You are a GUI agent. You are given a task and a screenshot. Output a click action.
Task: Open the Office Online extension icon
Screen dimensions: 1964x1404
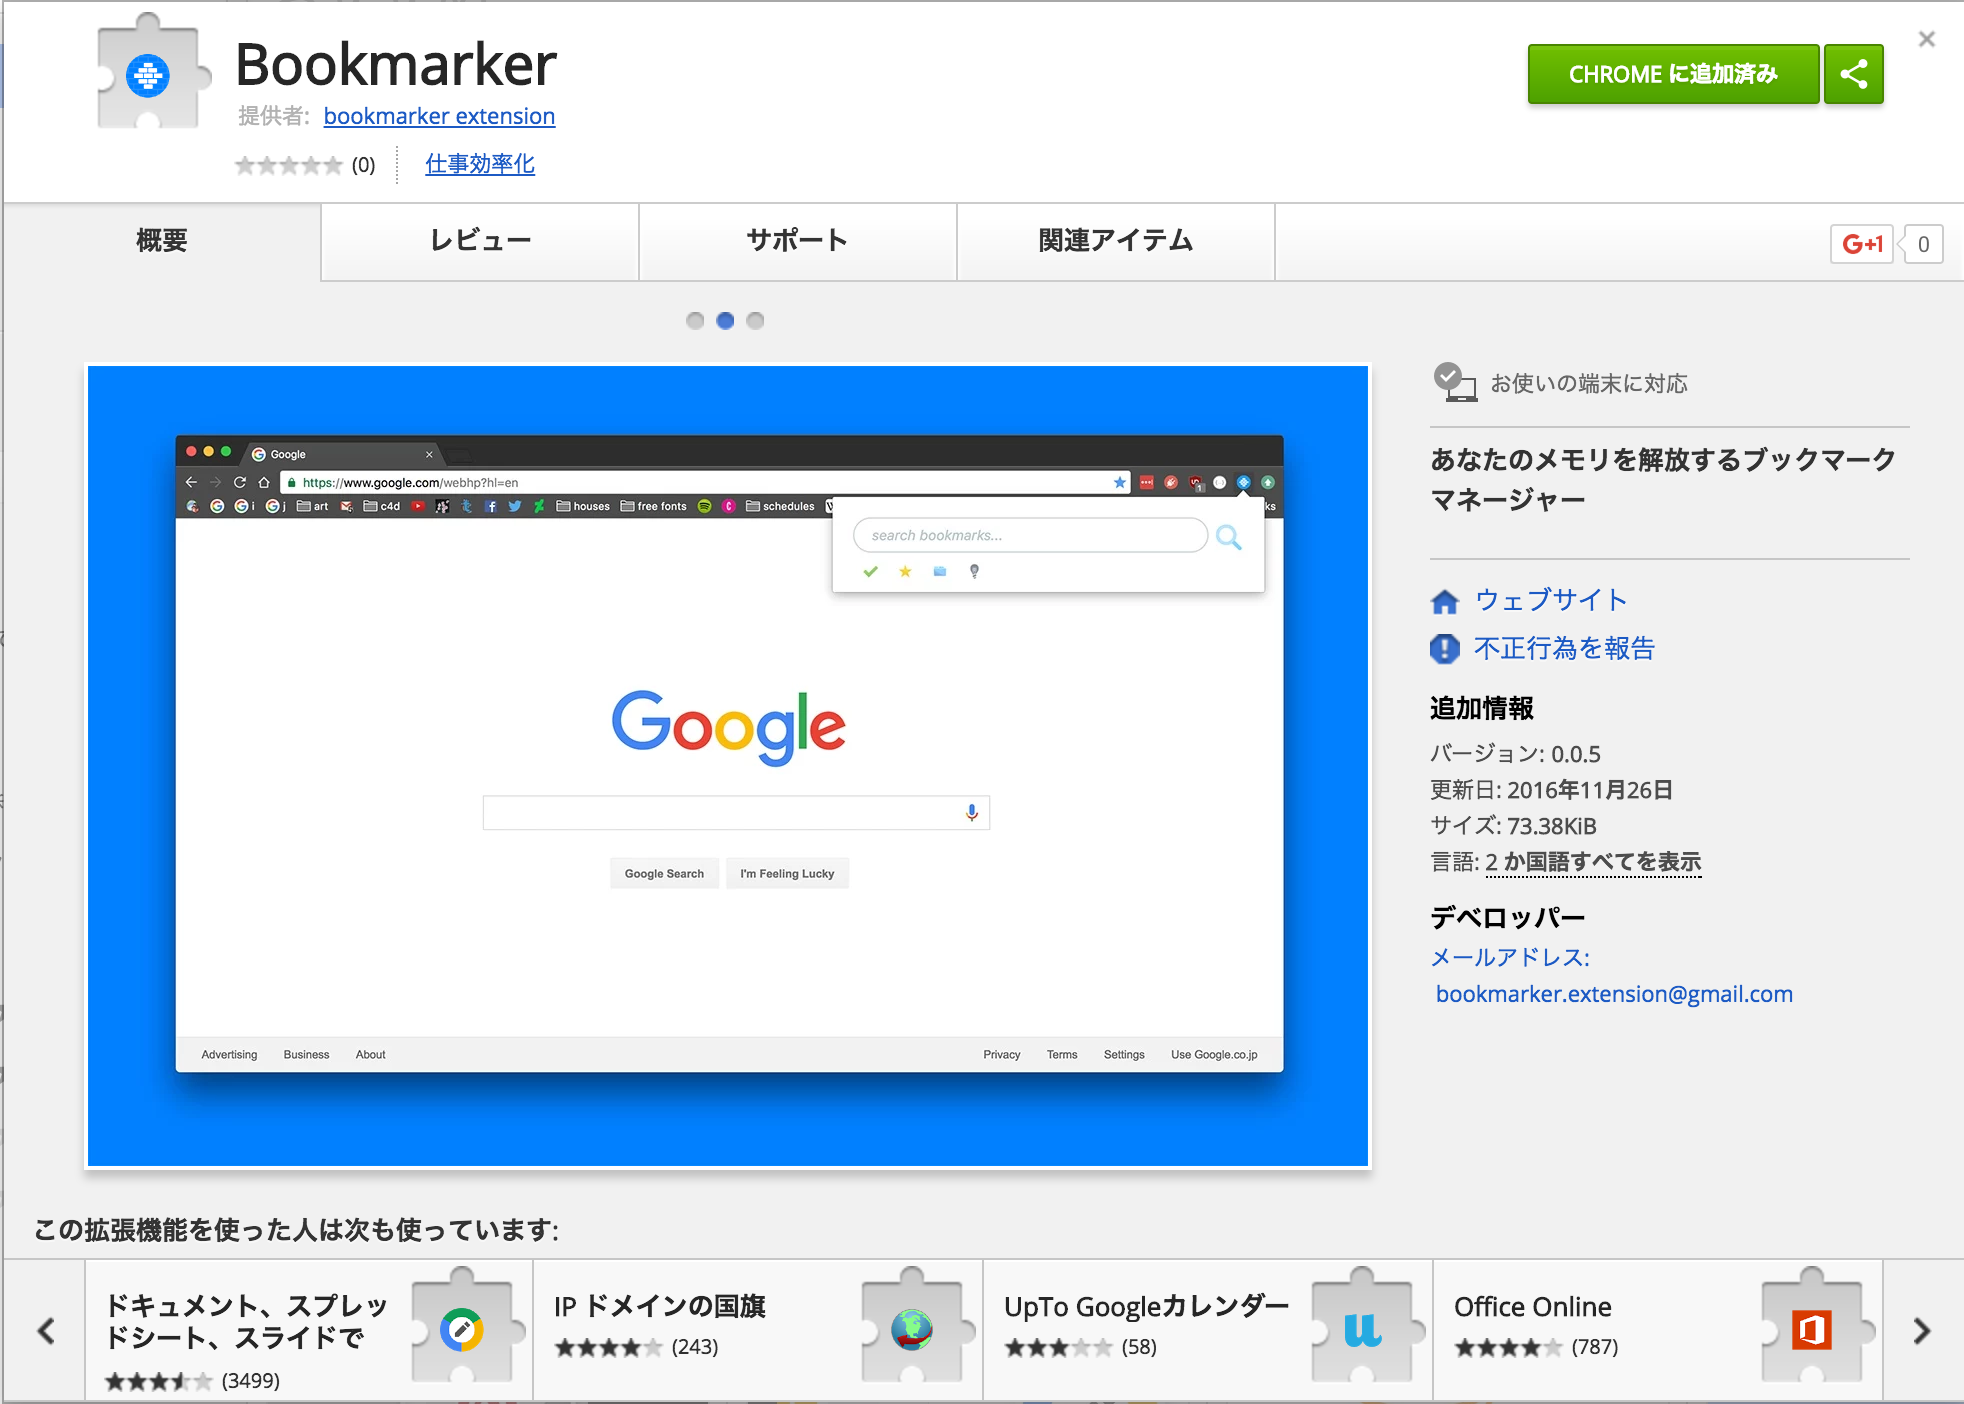coord(1812,1329)
